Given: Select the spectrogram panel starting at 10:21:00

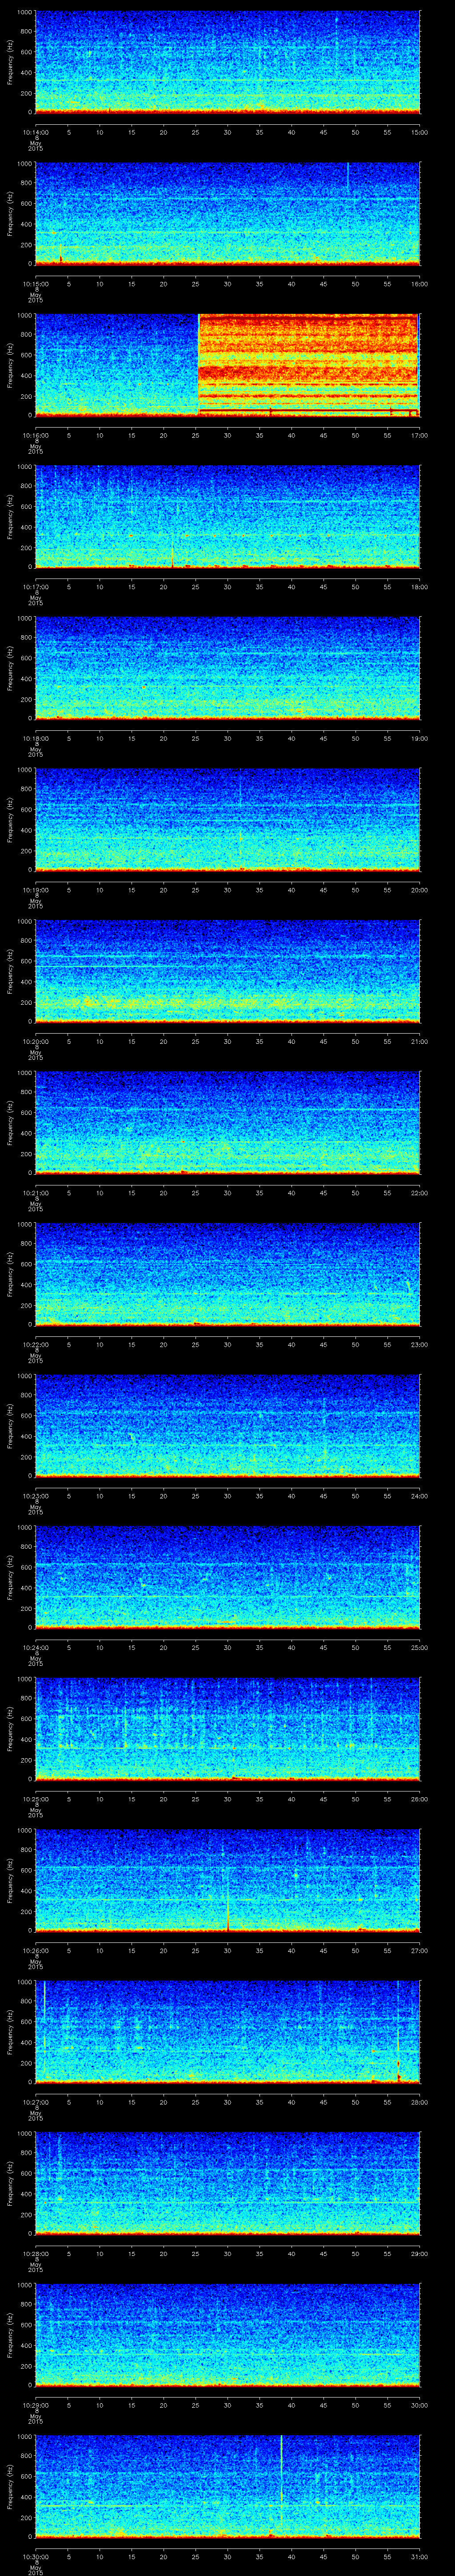Looking at the screenshot, I should coord(227,1122).
